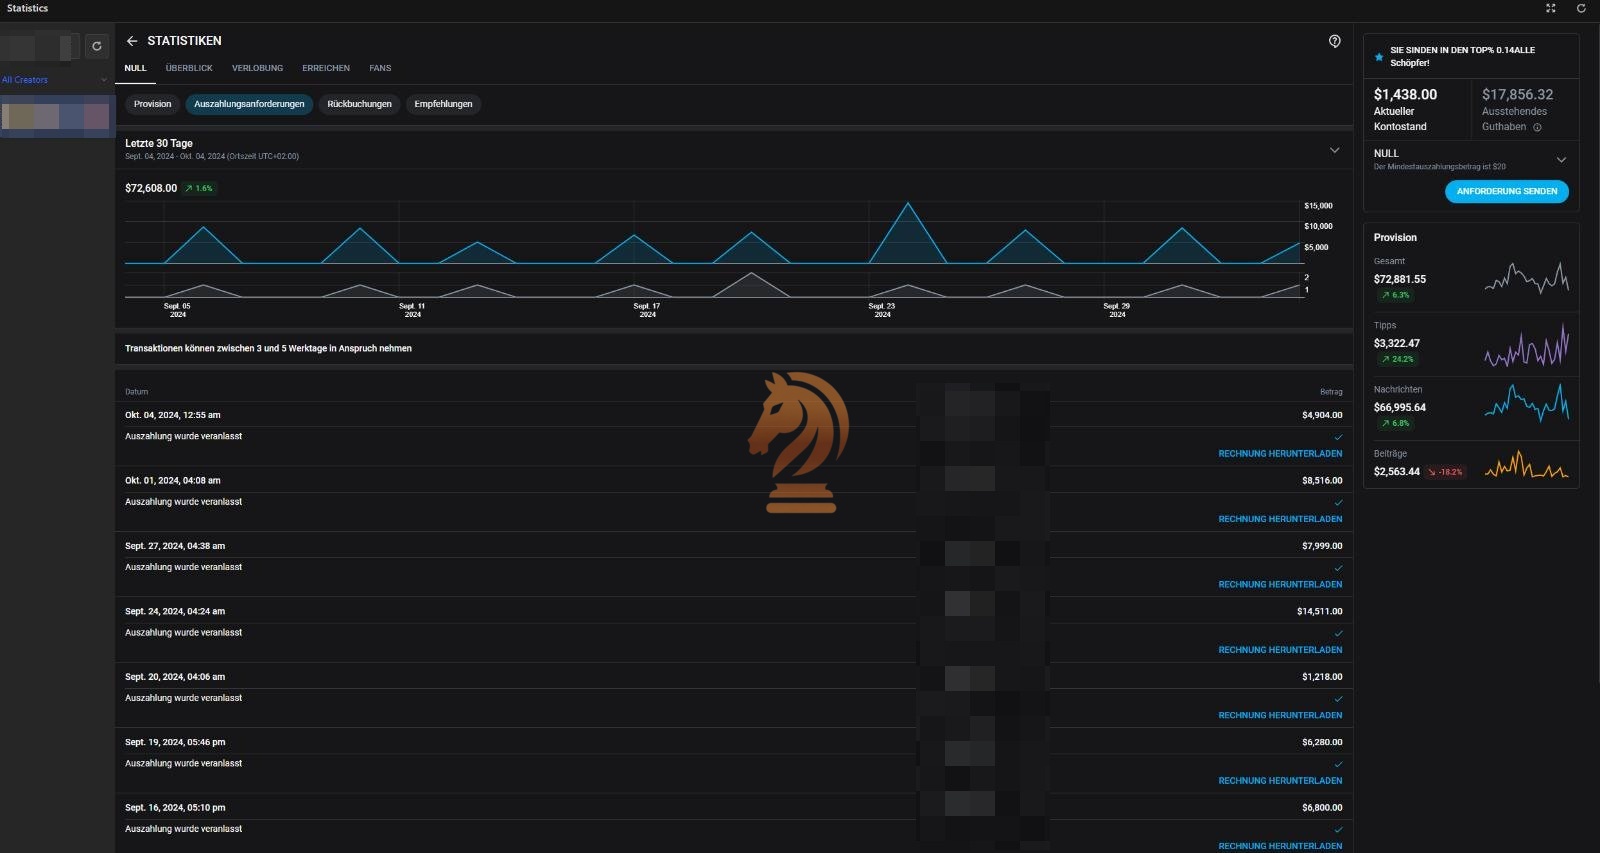This screenshot has height=853, width=1600.
Task: Expand the NULL payout options chevron
Action: (1561, 160)
